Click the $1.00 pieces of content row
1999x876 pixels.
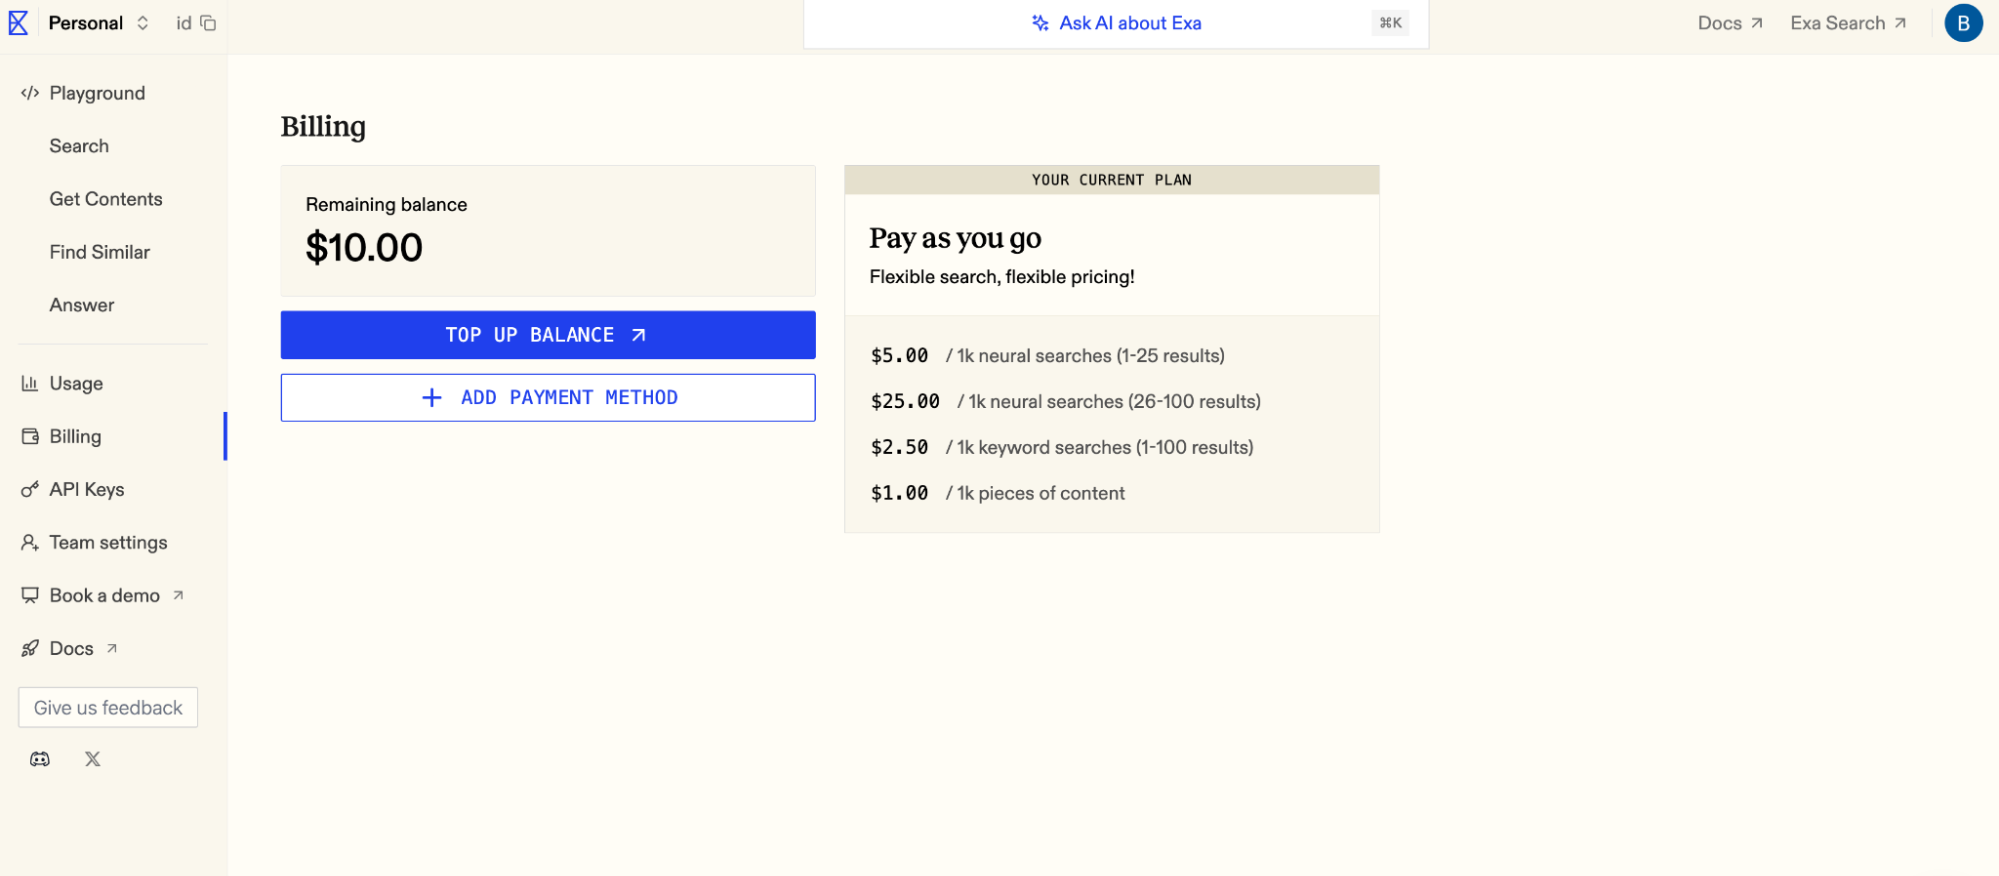998,493
